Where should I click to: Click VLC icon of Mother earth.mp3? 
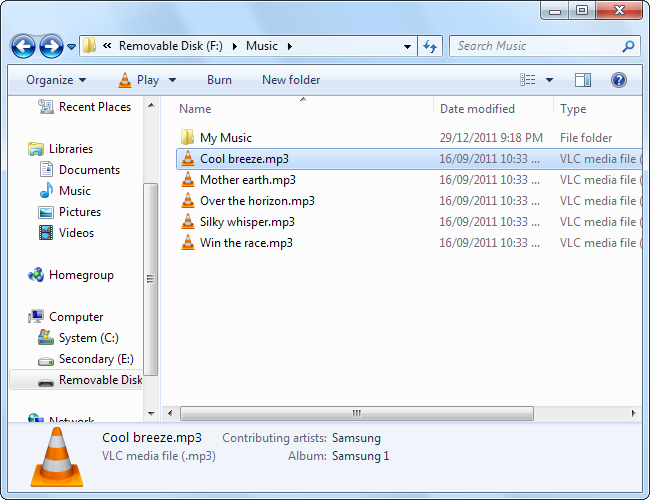click(x=188, y=180)
